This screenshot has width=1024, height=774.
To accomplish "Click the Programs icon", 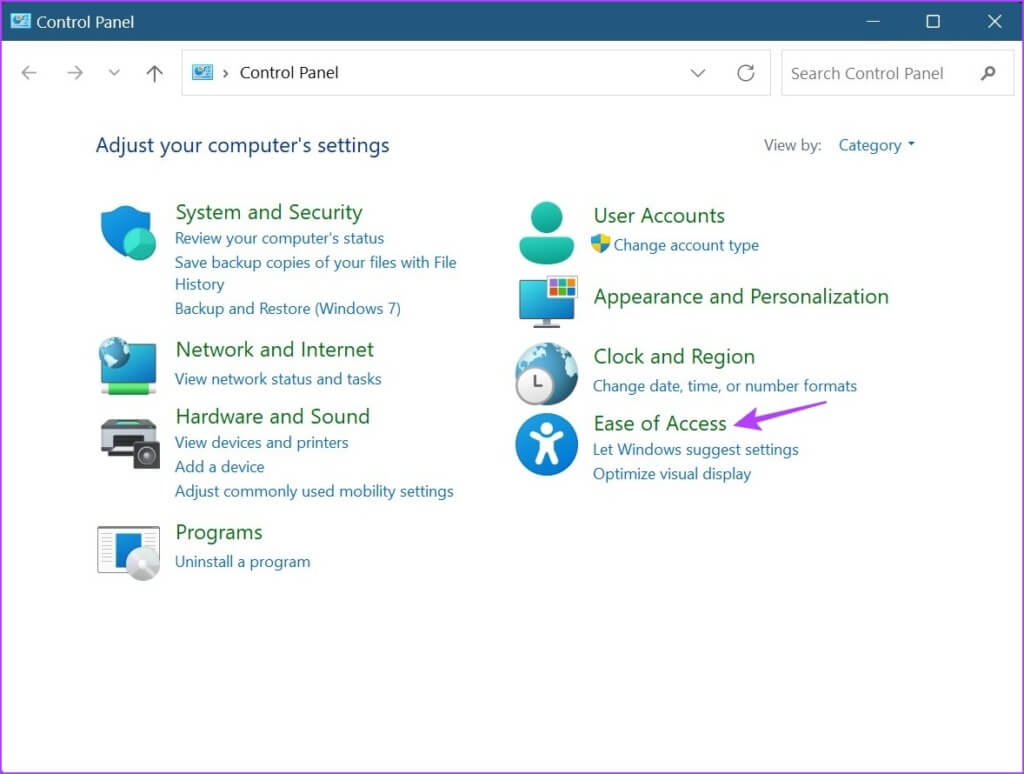I will pyautogui.click(x=127, y=548).
